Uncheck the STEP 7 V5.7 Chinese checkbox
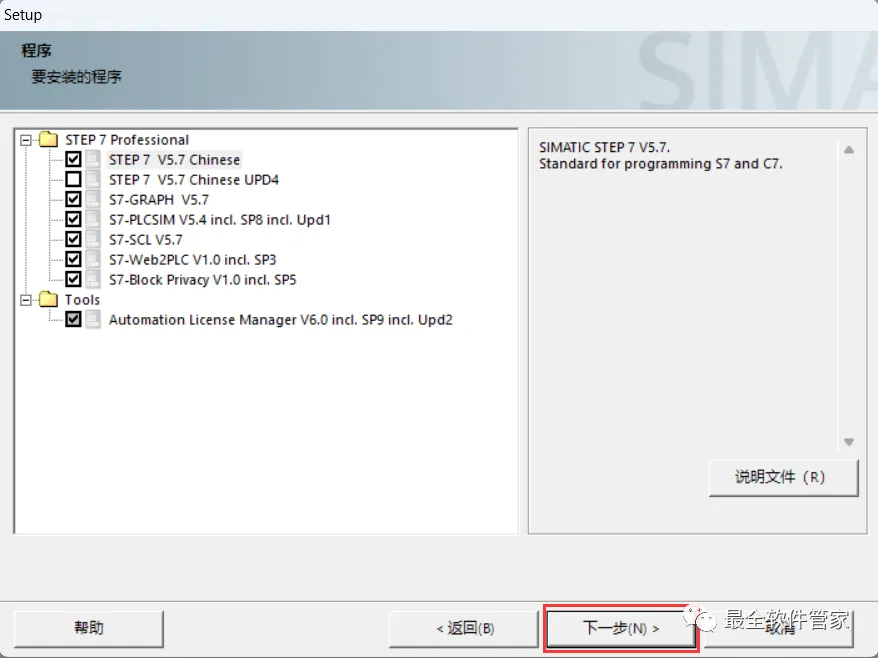The height and width of the screenshot is (658, 878). (73, 159)
